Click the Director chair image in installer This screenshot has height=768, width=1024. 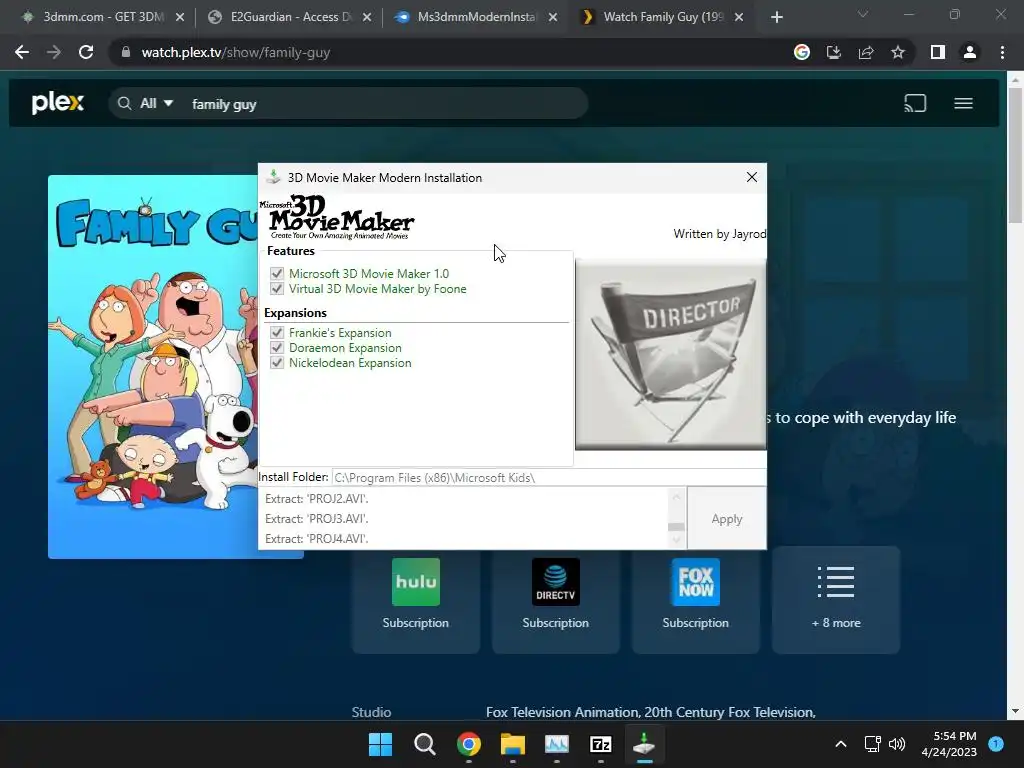[x=670, y=355]
